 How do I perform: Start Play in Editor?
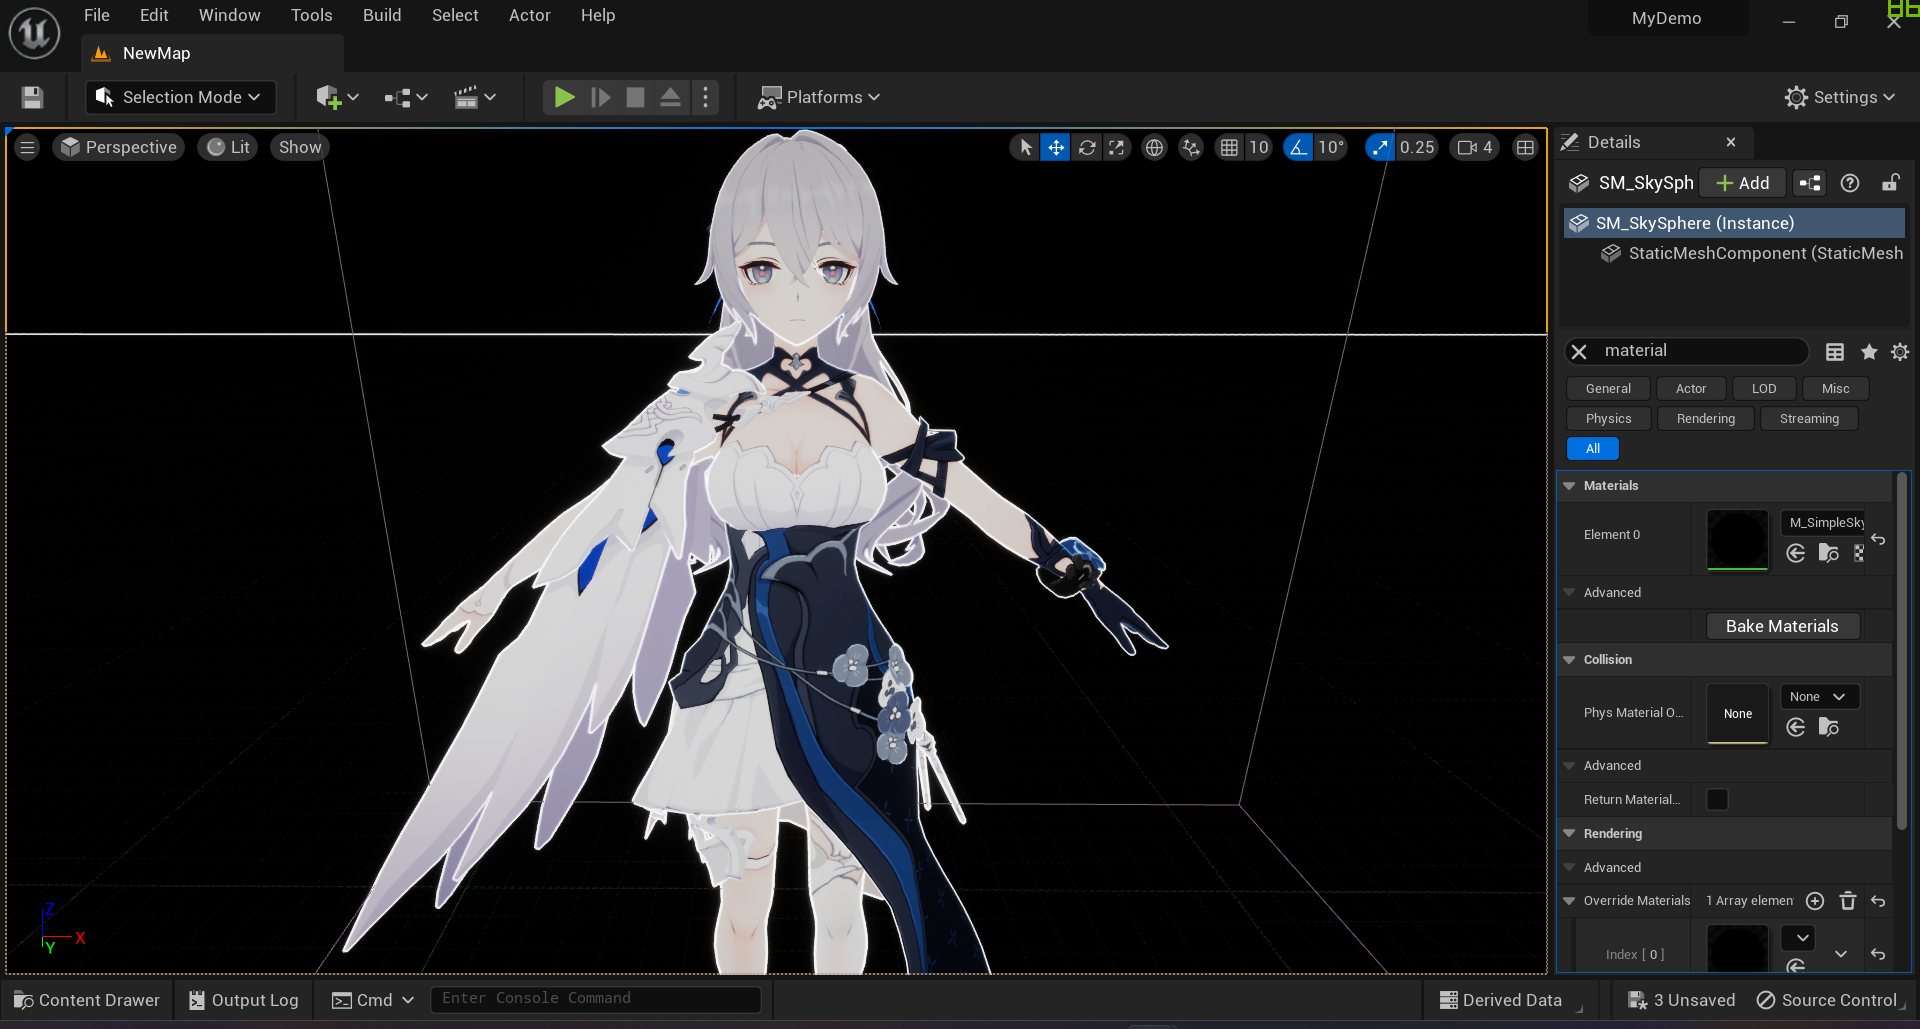[x=564, y=97]
